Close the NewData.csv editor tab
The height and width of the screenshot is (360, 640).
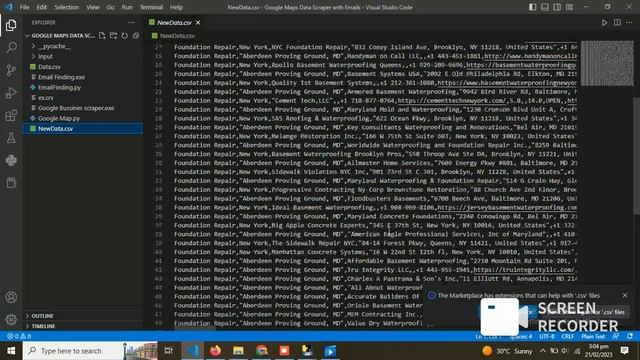(x=198, y=22)
